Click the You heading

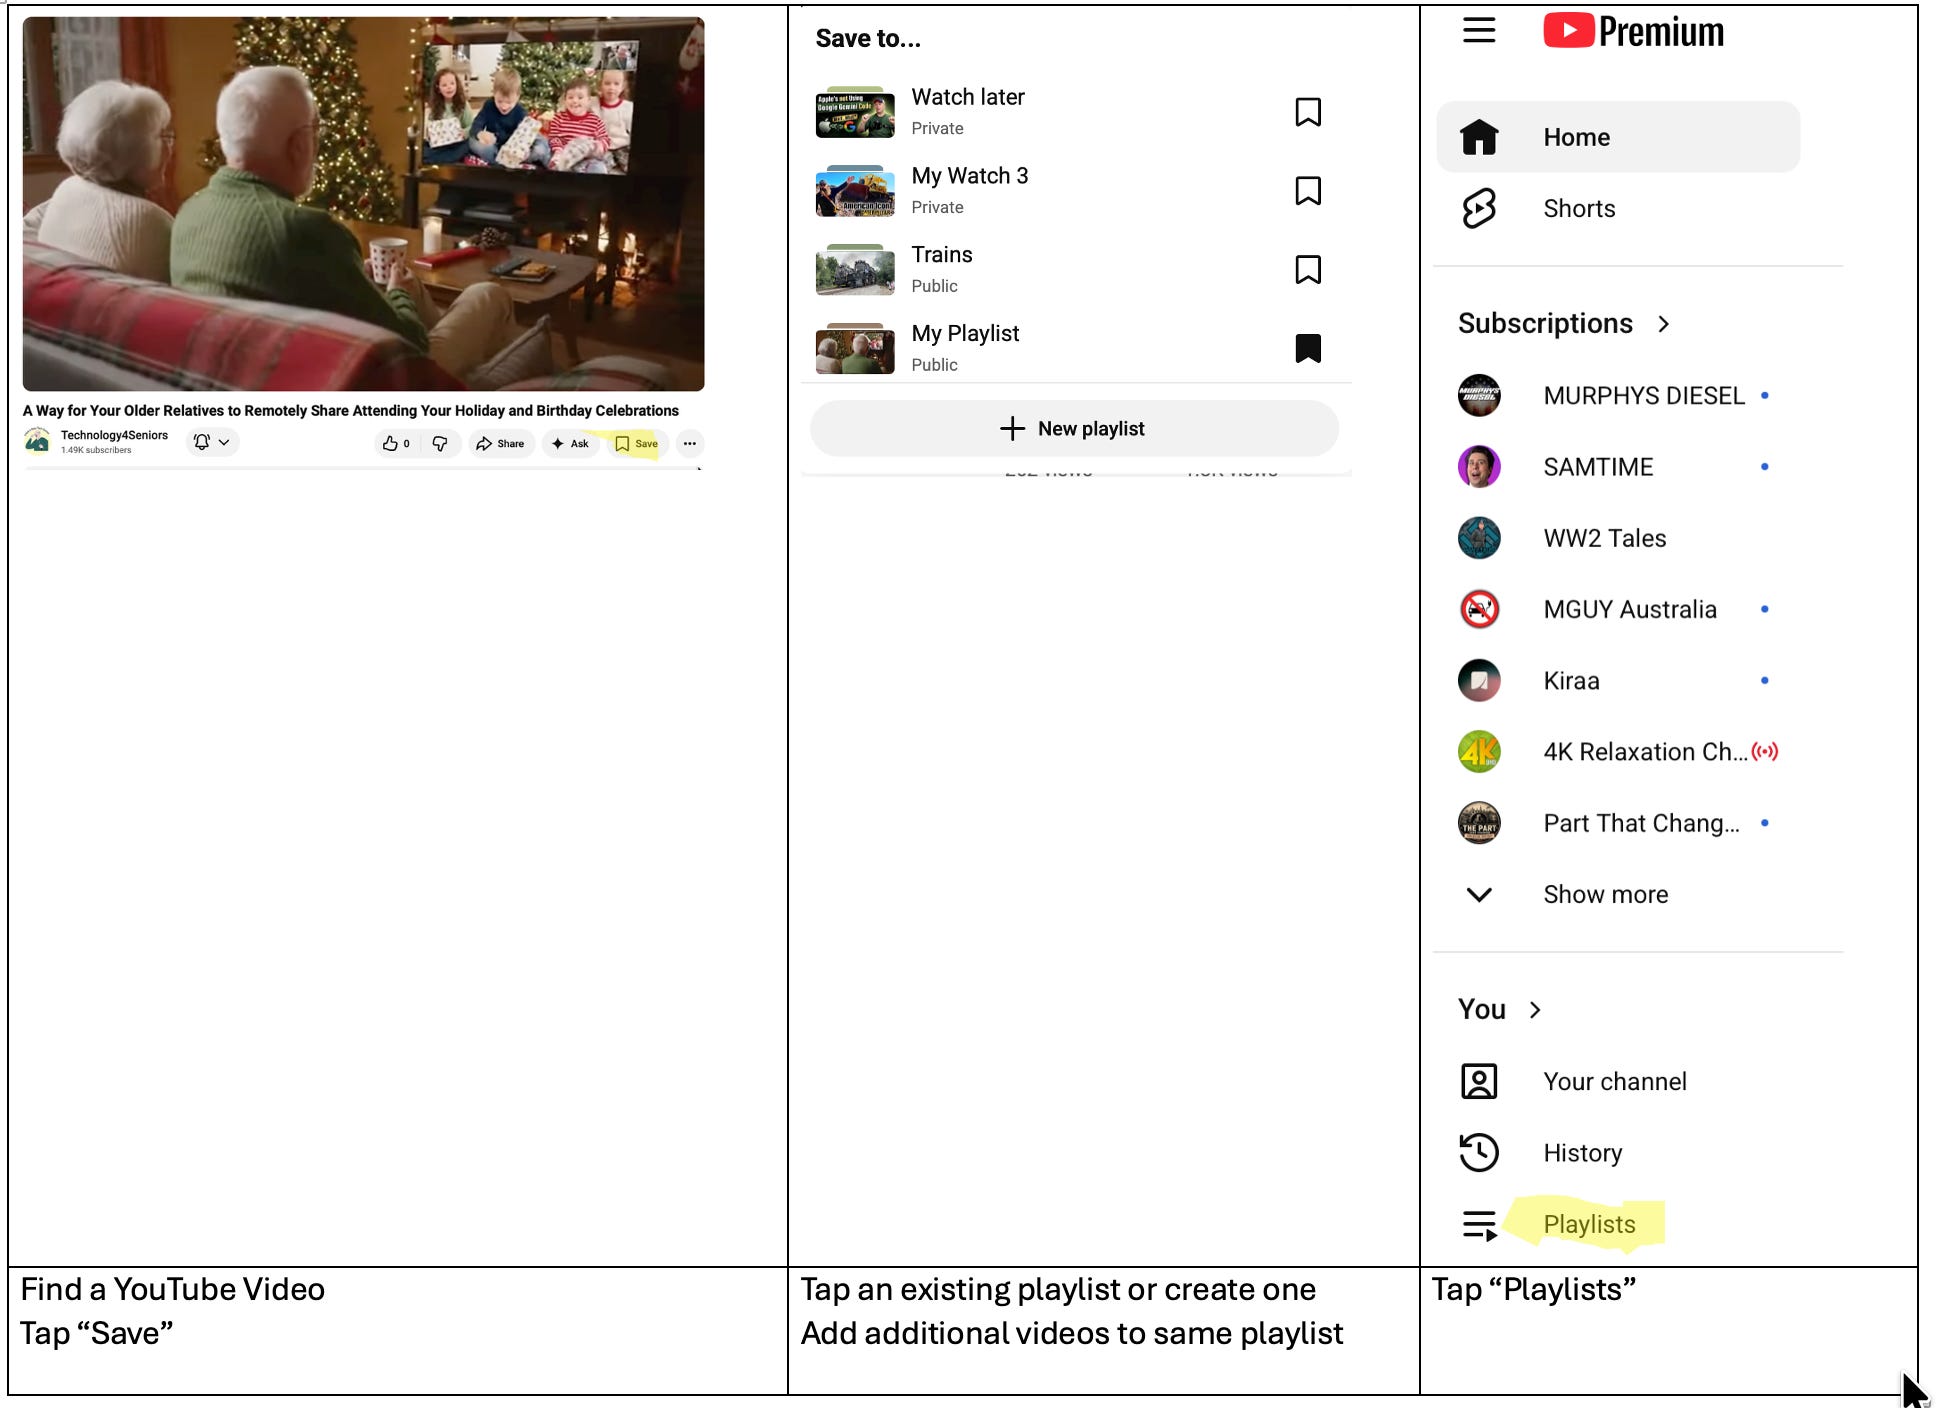click(1482, 1009)
